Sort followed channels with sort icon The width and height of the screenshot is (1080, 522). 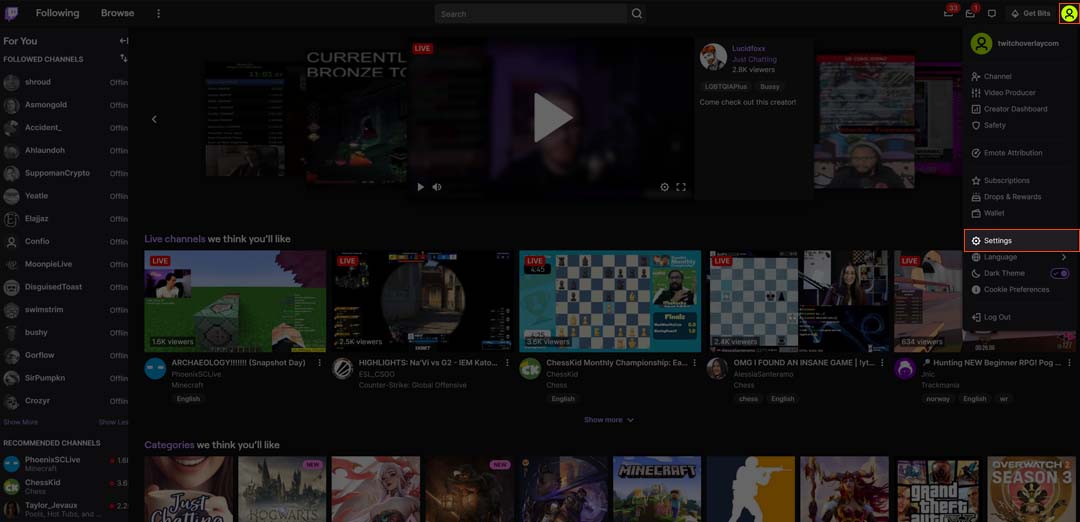click(x=124, y=59)
